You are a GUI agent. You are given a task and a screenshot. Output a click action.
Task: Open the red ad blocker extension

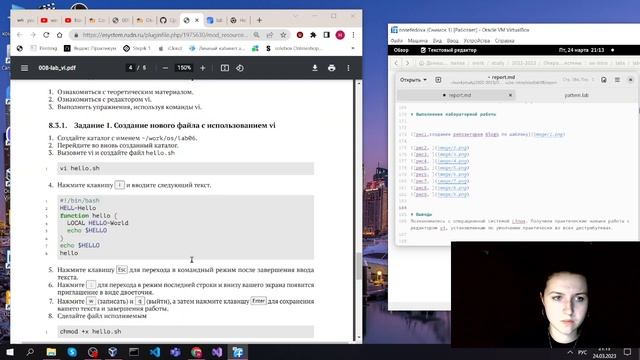[x=300, y=35]
